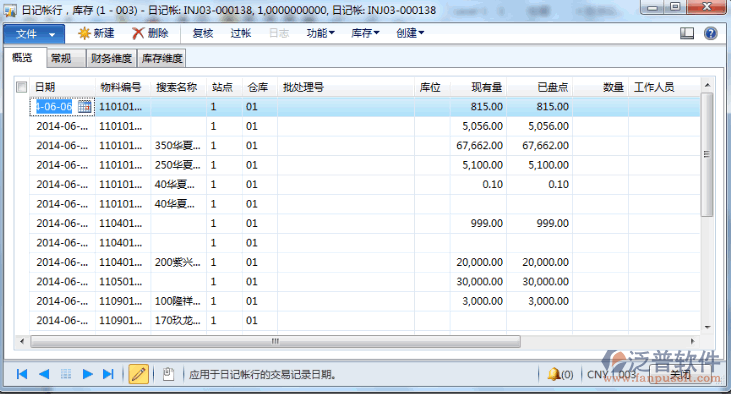Open the help question mark icon
Image resolution: width=731 pixels, height=394 pixels.
click(710, 33)
